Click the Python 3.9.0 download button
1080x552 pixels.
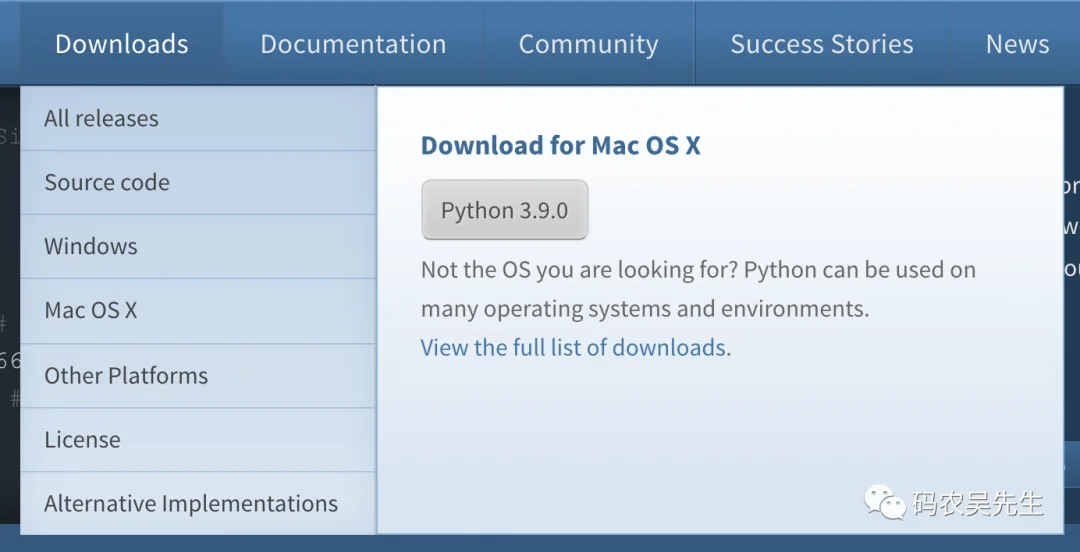504,210
